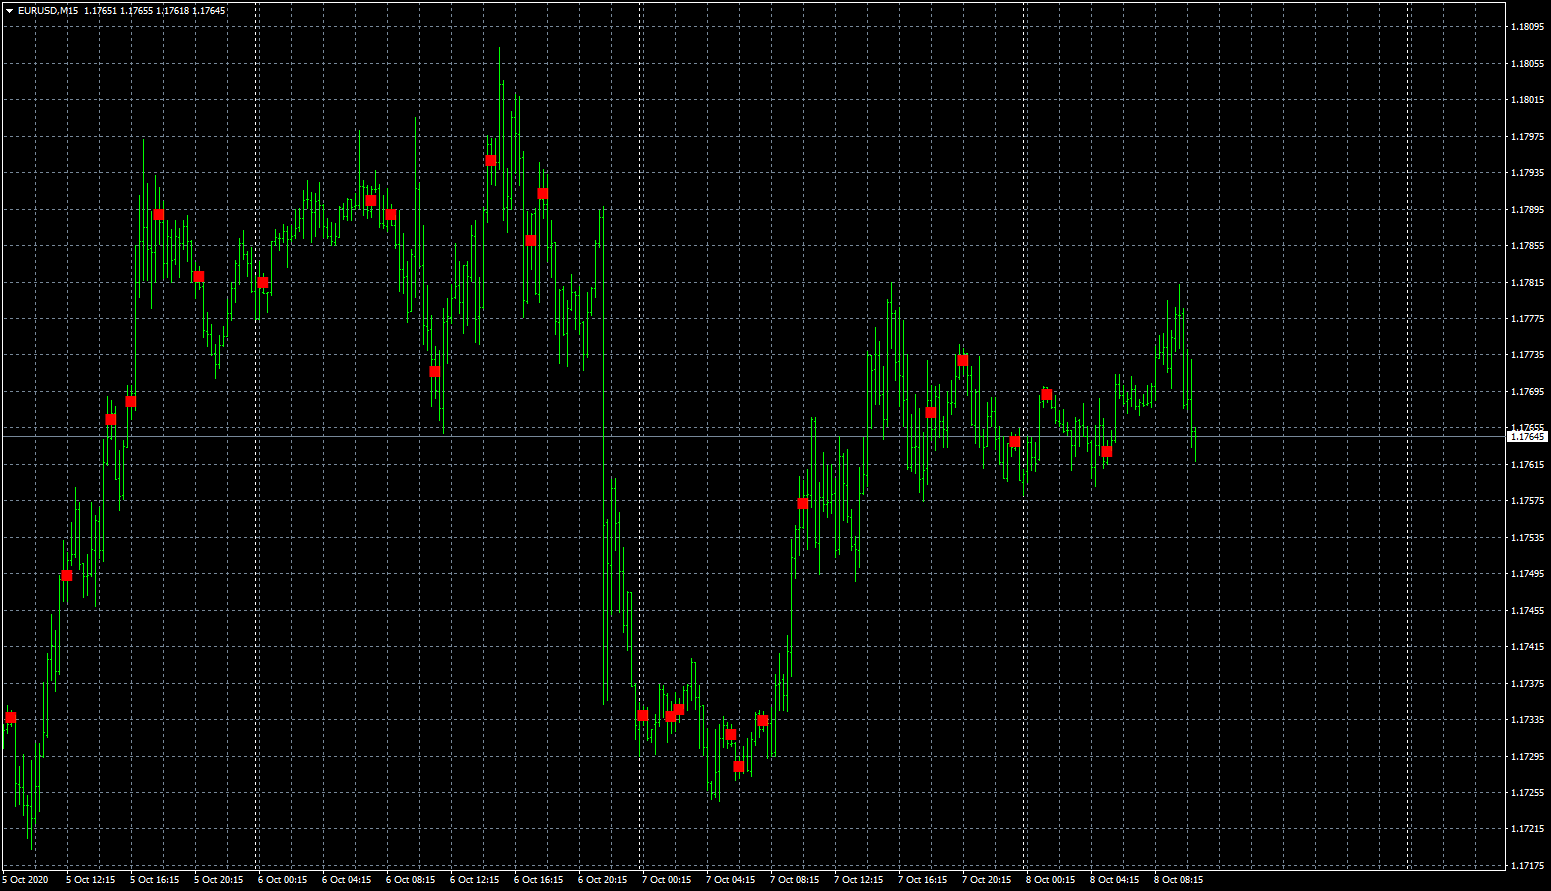Select the highest red square marker on chart
This screenshot has height=891, width=1551.
tap(491, 160)
